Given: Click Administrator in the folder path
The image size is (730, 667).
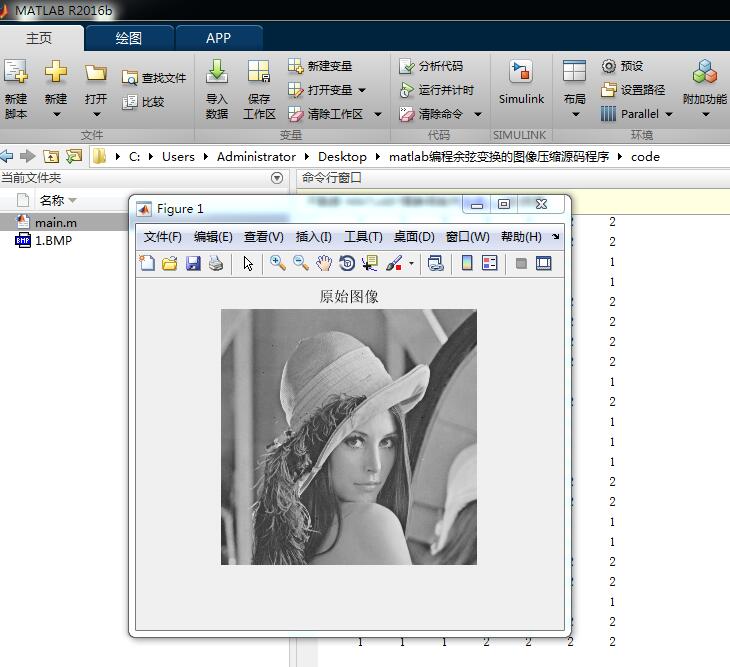Looking at the screenshot, I should click(x=256, y=157).
